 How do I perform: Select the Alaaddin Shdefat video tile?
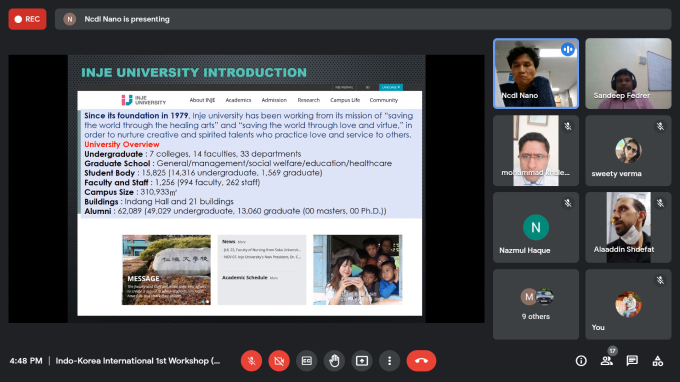pos(628,227)
